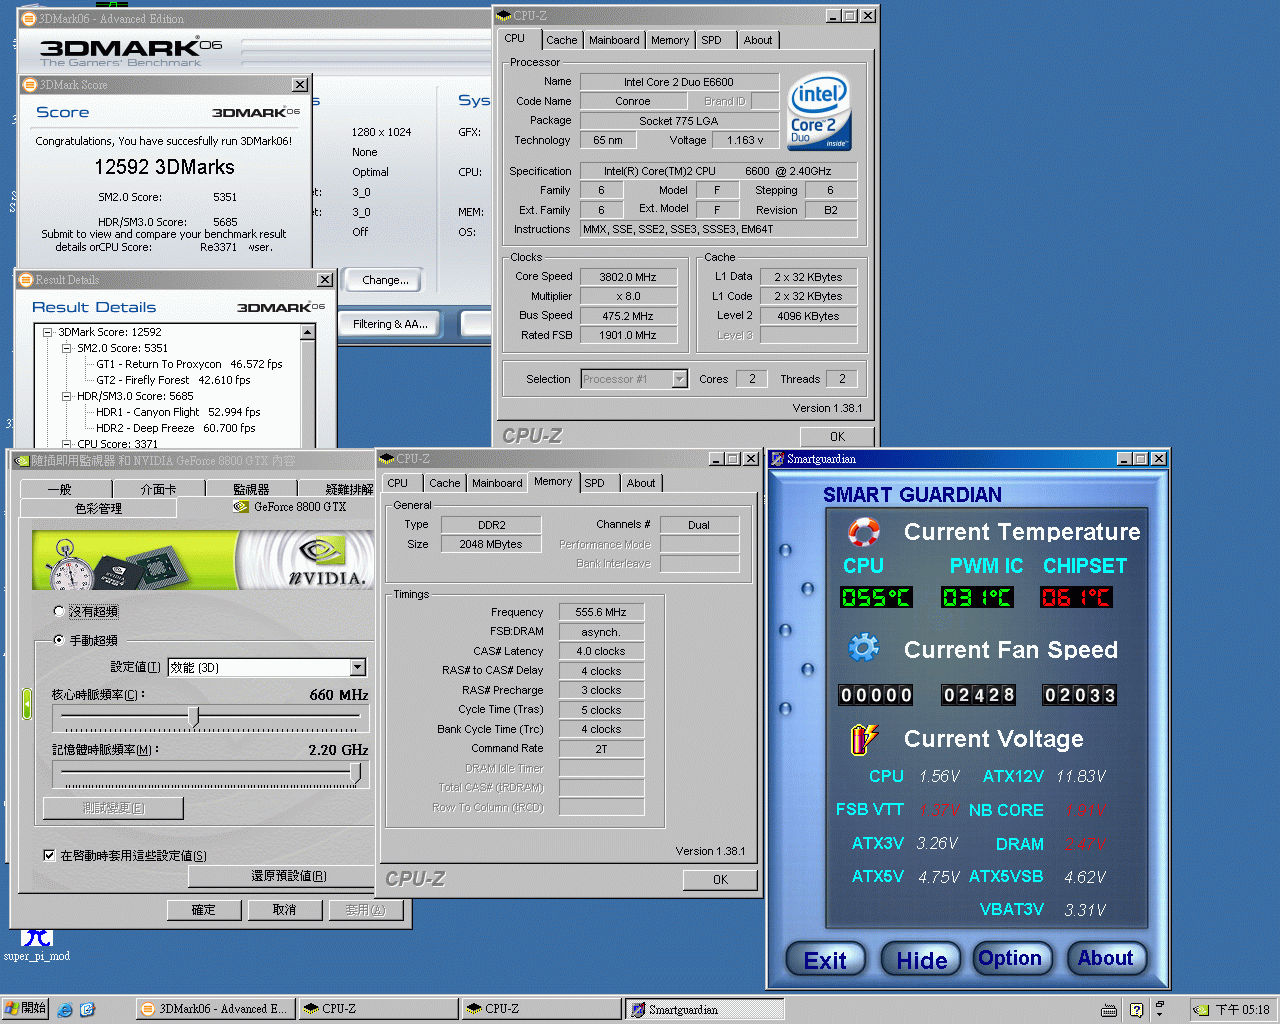Click the 3DMark06 main window title icon
The image size is (1280, 1024).
[29, 19]
